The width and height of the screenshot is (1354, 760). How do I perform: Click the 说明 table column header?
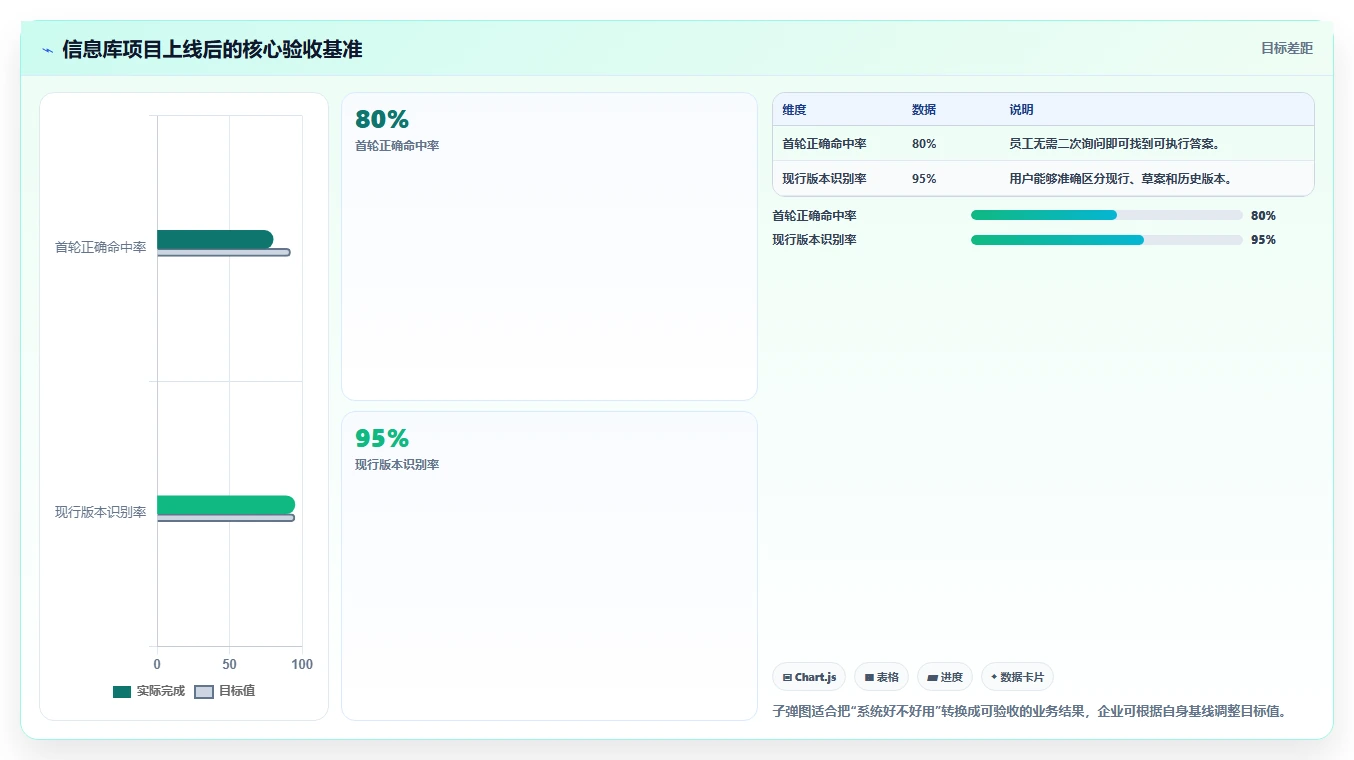[1021, 109]
